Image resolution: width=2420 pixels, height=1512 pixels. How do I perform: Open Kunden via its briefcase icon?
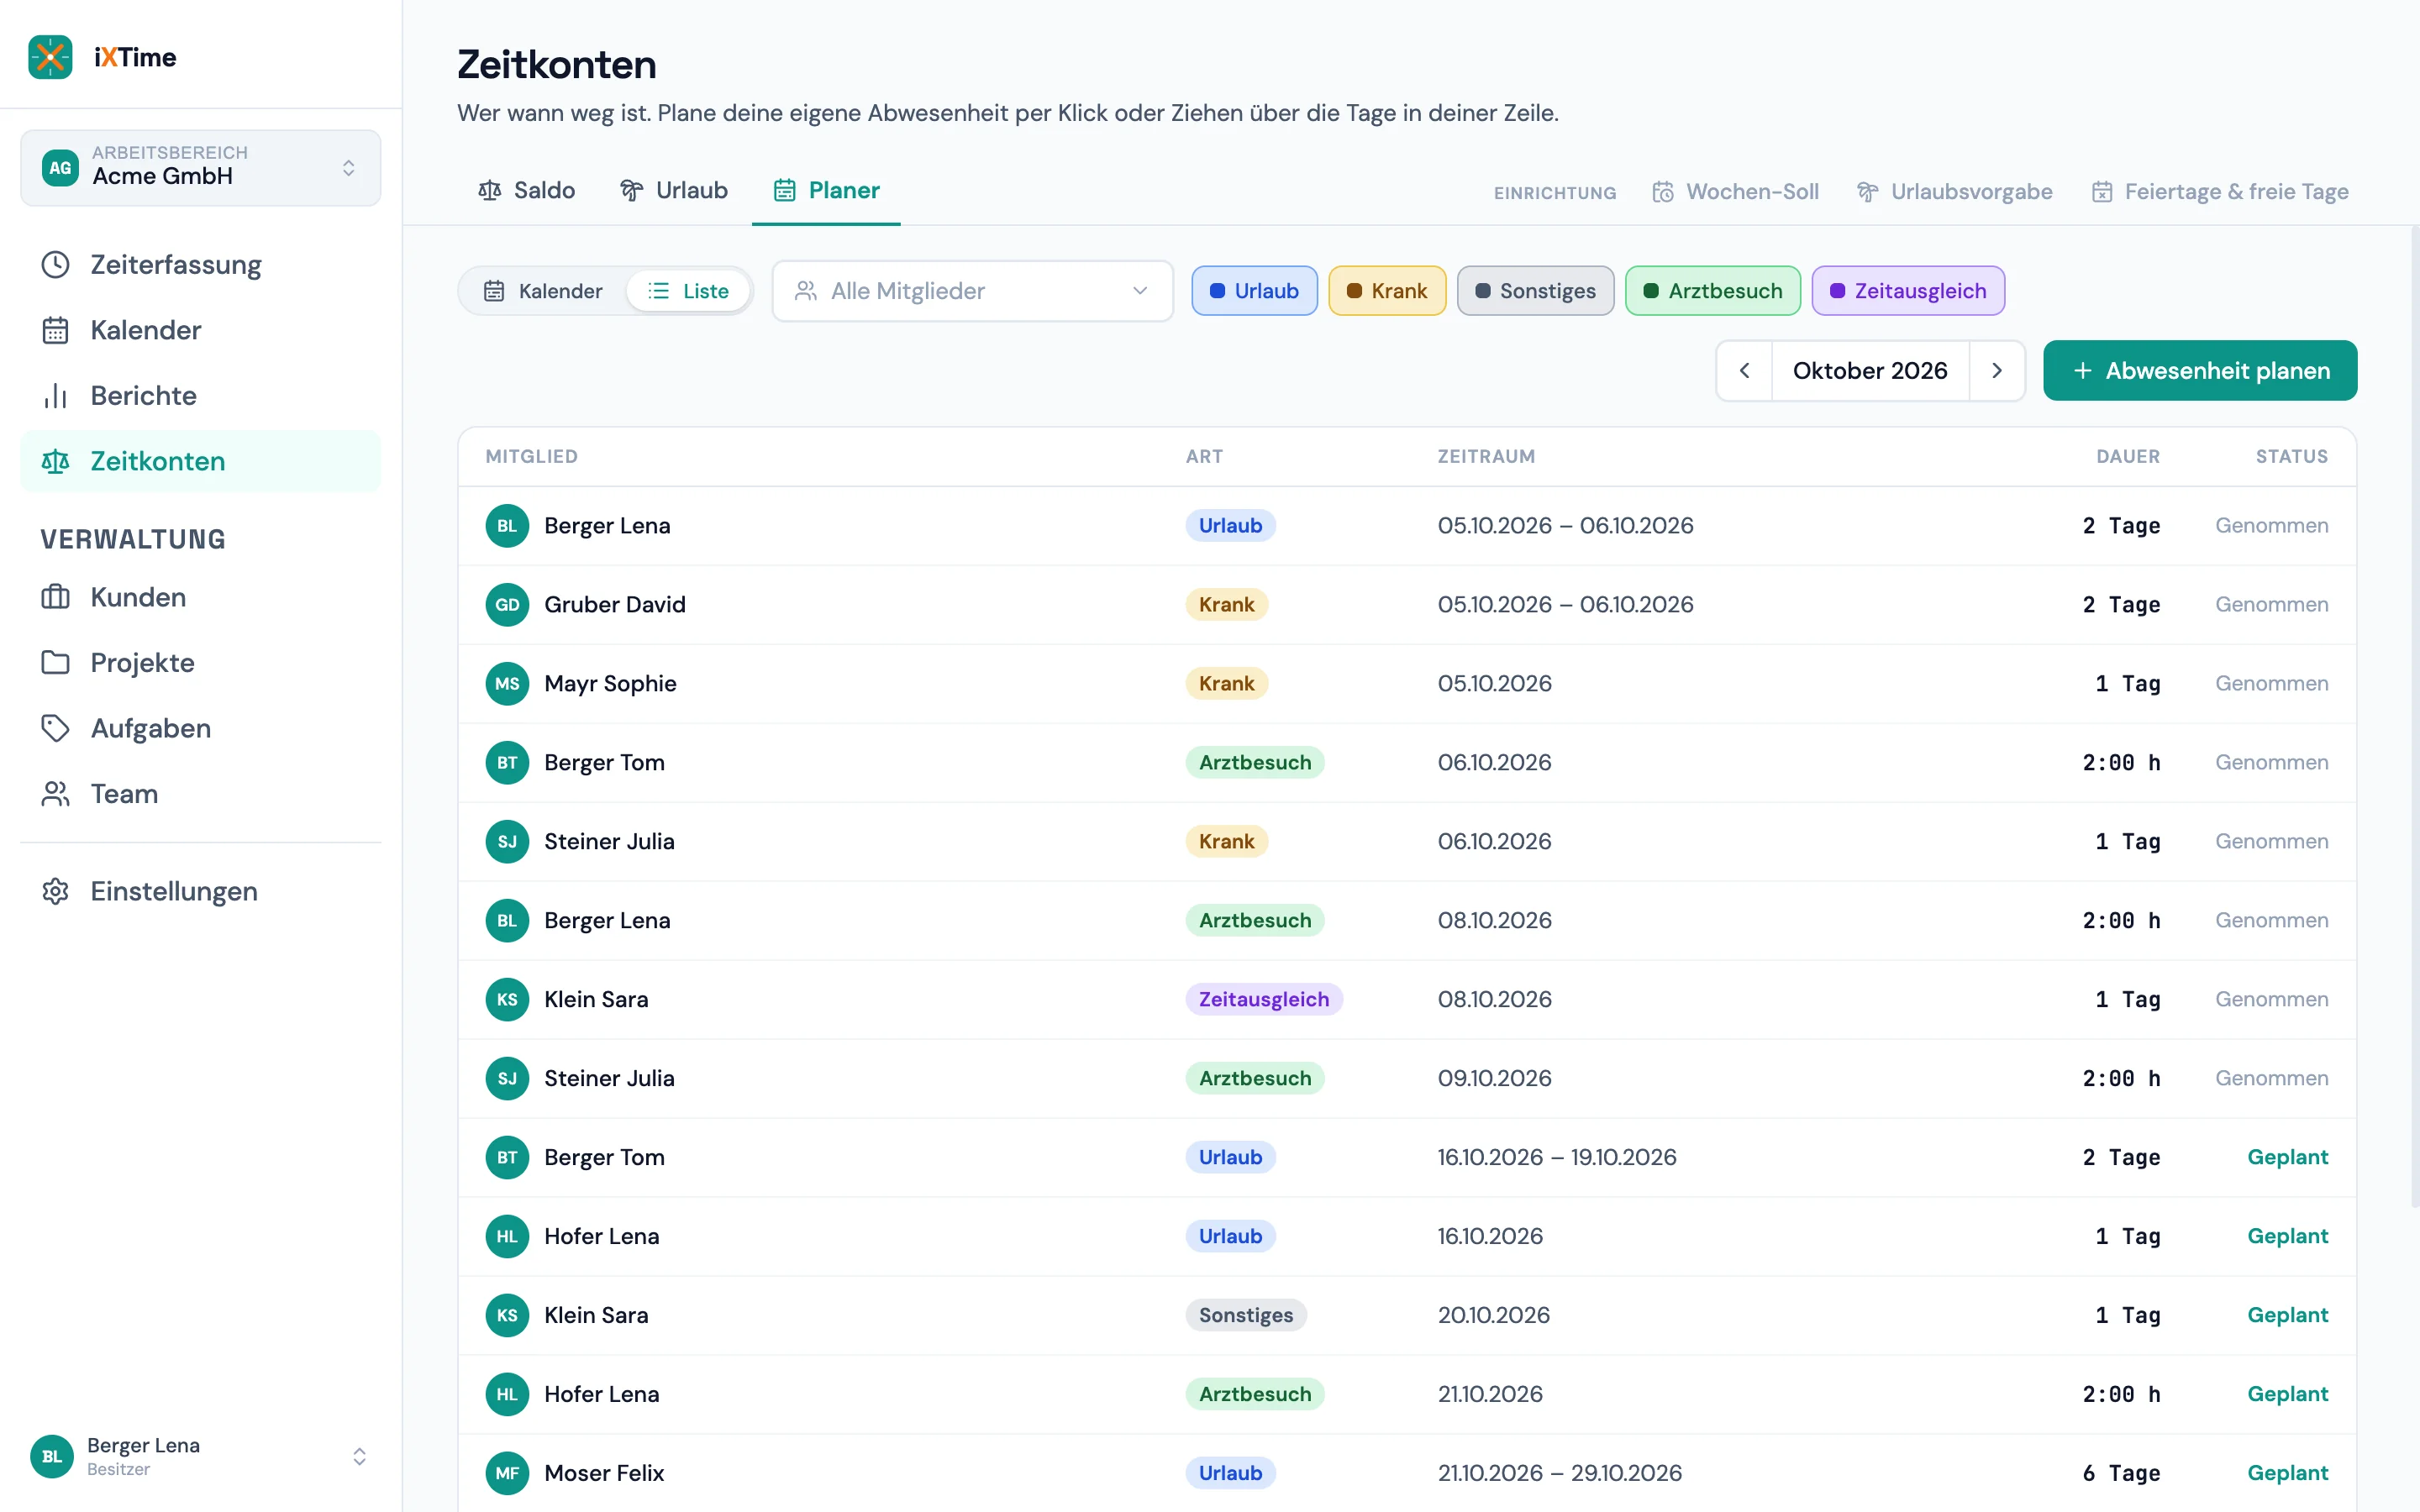55,597
